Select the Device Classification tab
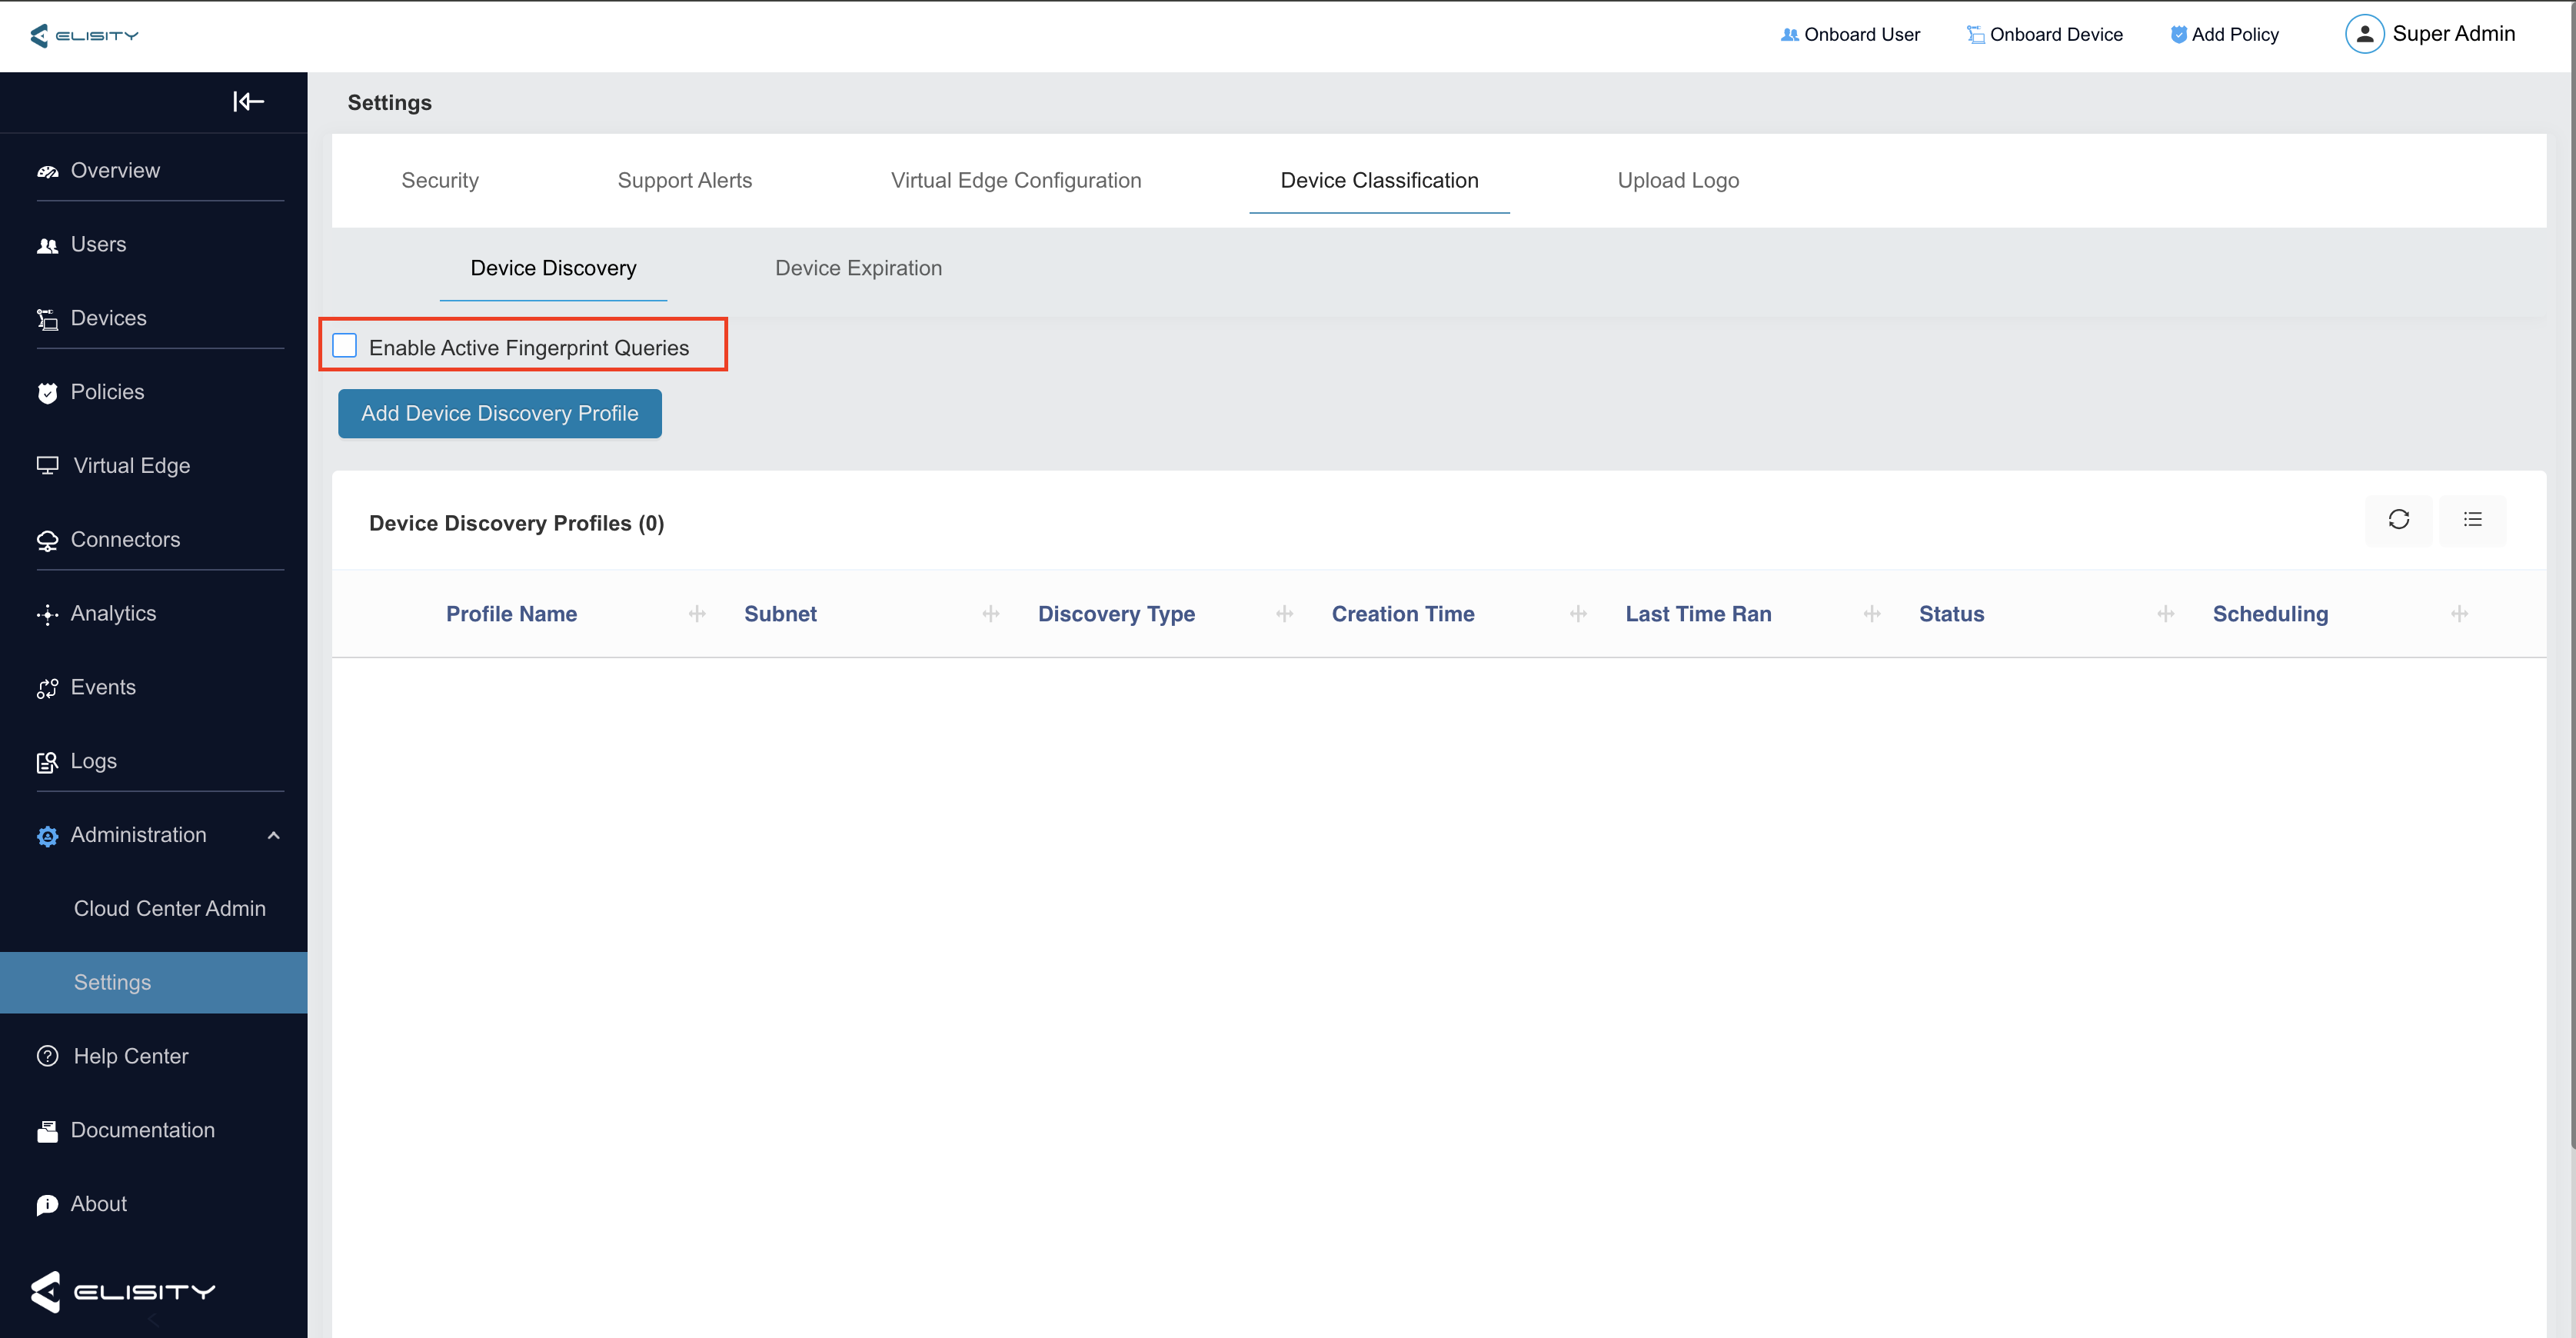The width and height of the screenshot is (2576, 1338). click(x=1379, y=181)
